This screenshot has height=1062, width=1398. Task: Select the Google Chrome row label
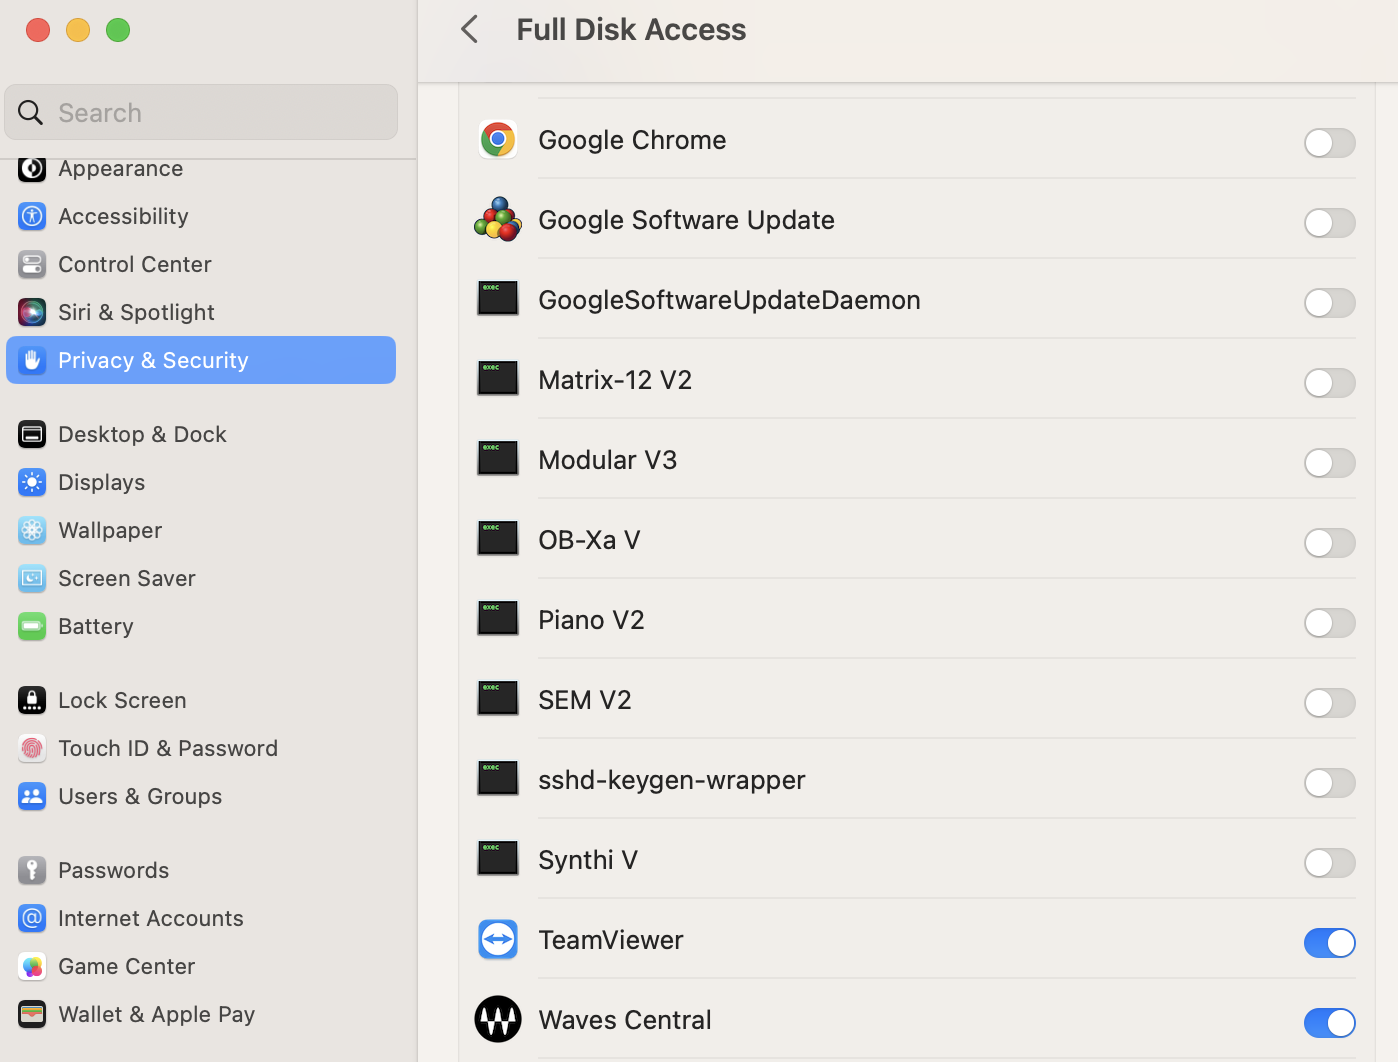[x=632, y=140]
